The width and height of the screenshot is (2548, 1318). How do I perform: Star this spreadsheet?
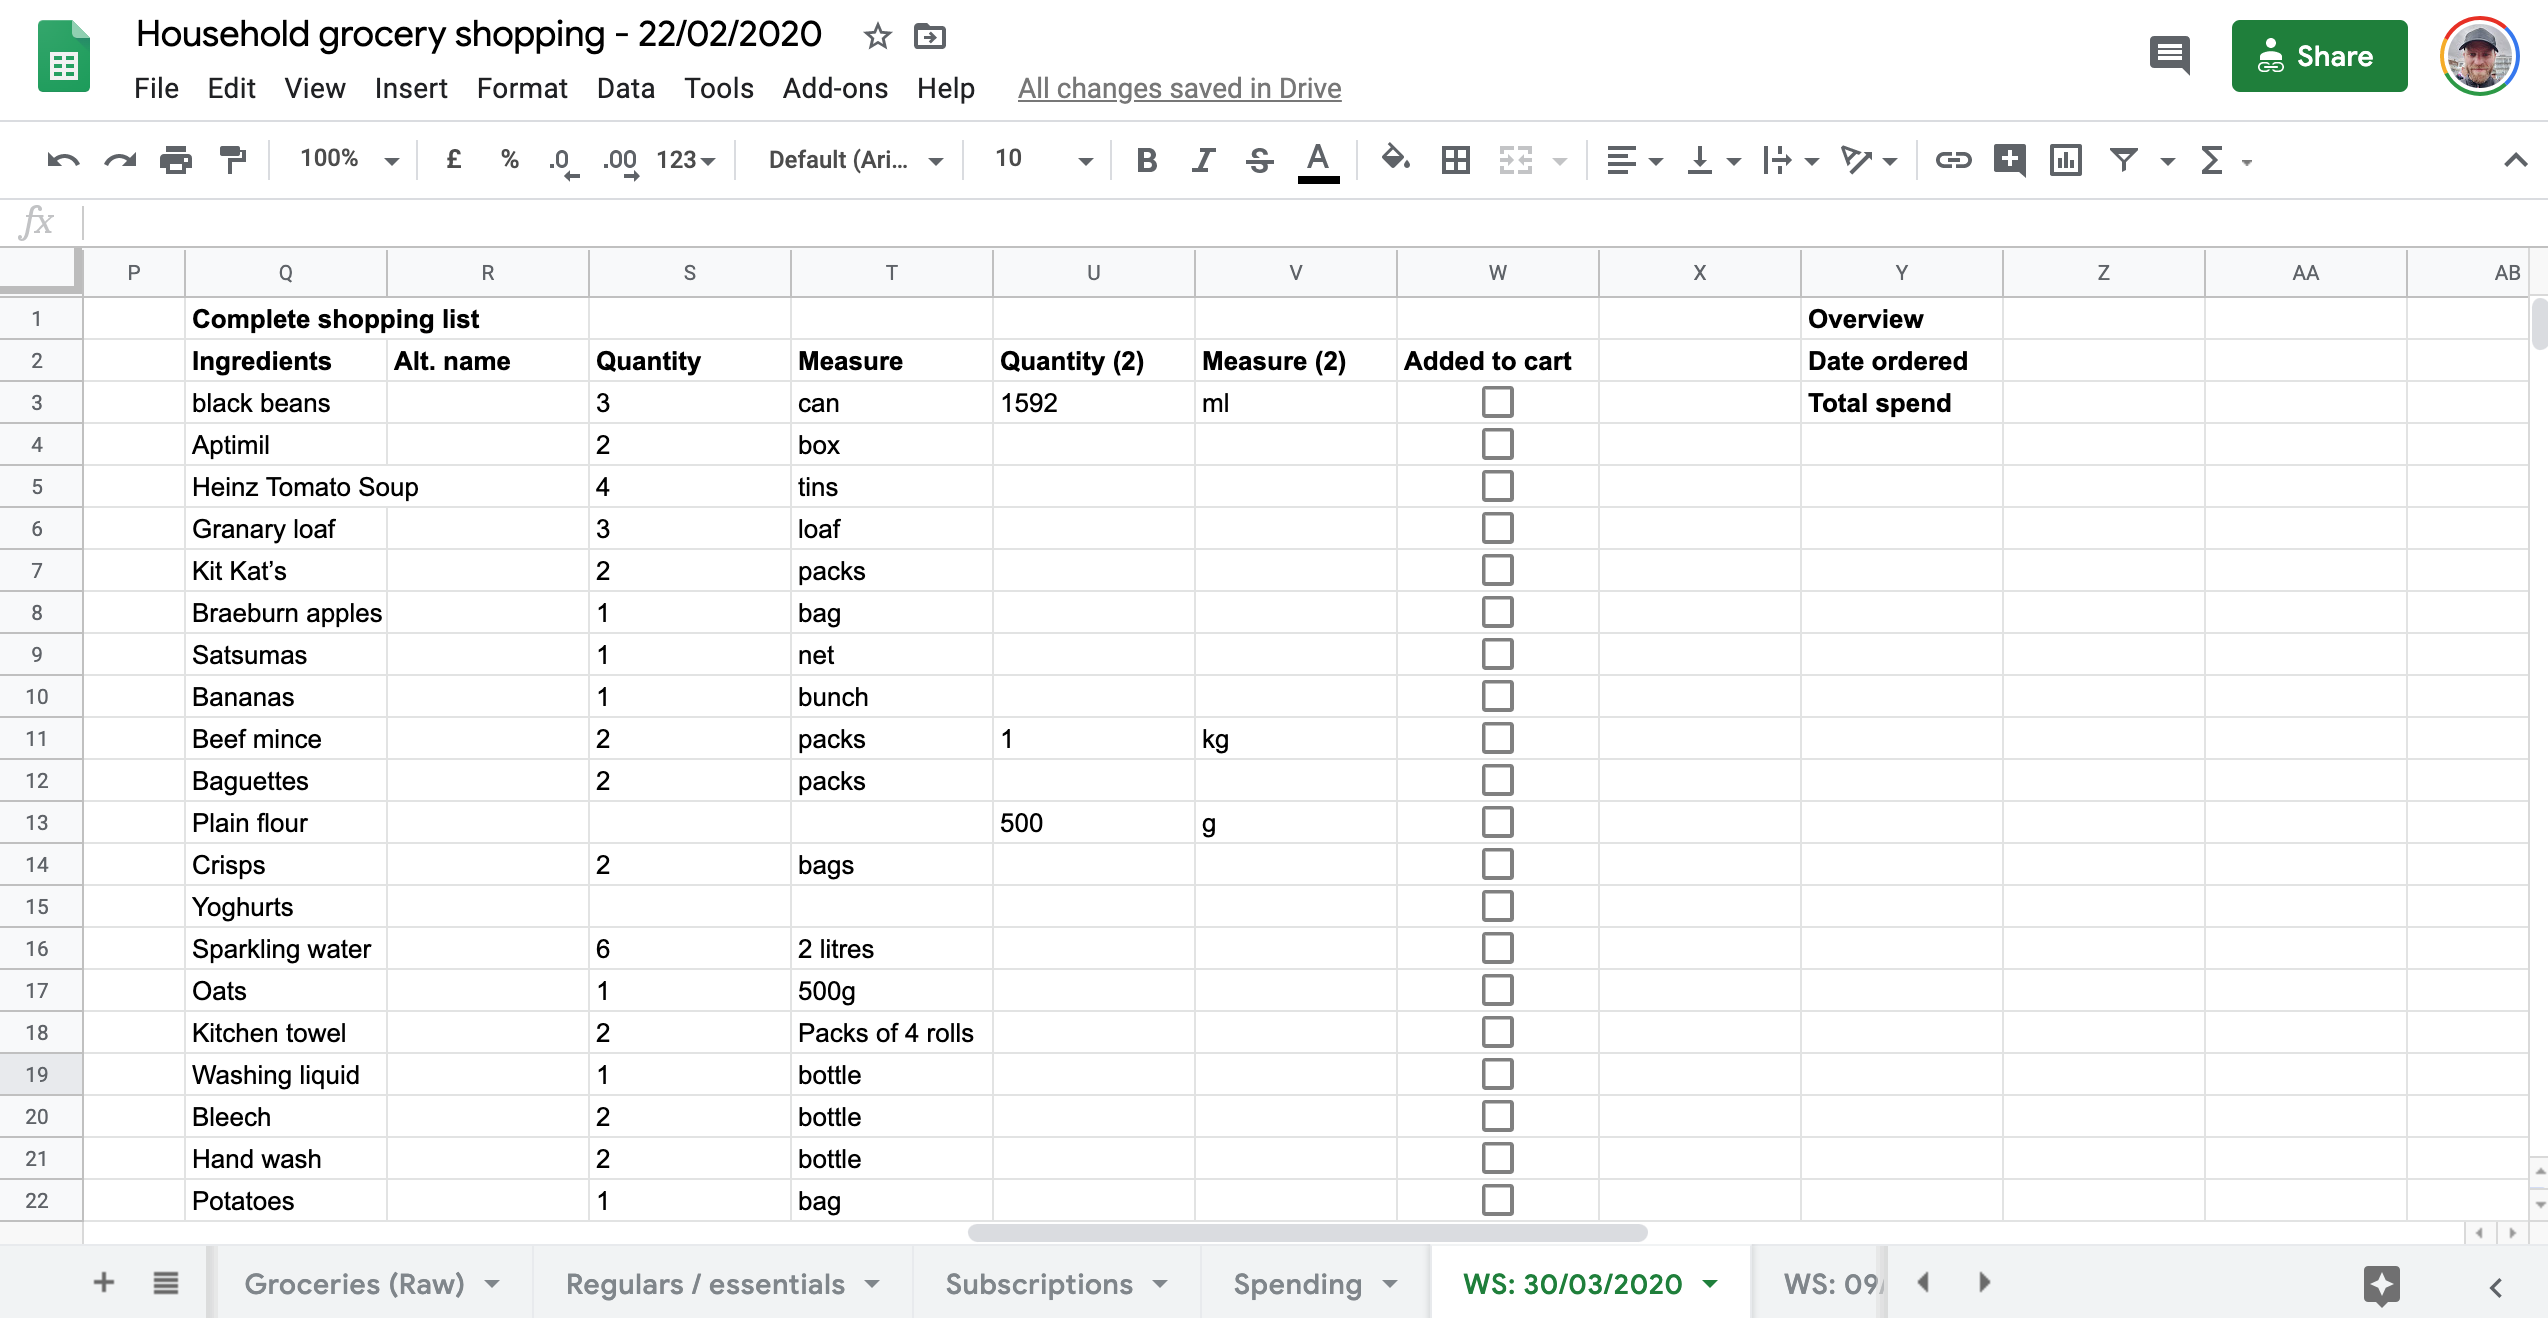[x=877, y=36]
